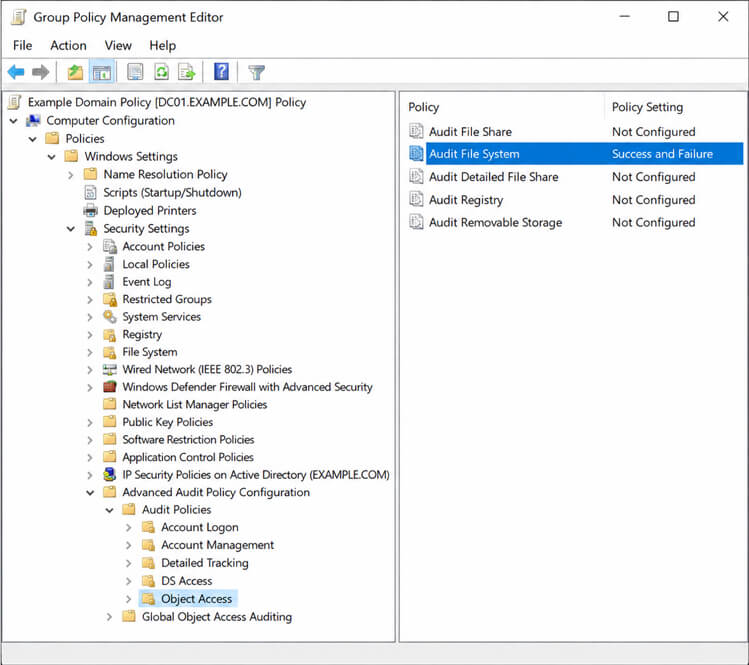749x665 pixels.
Task: Toggle the Show/Hide Console Tree icon
Action: pos(102,72)
